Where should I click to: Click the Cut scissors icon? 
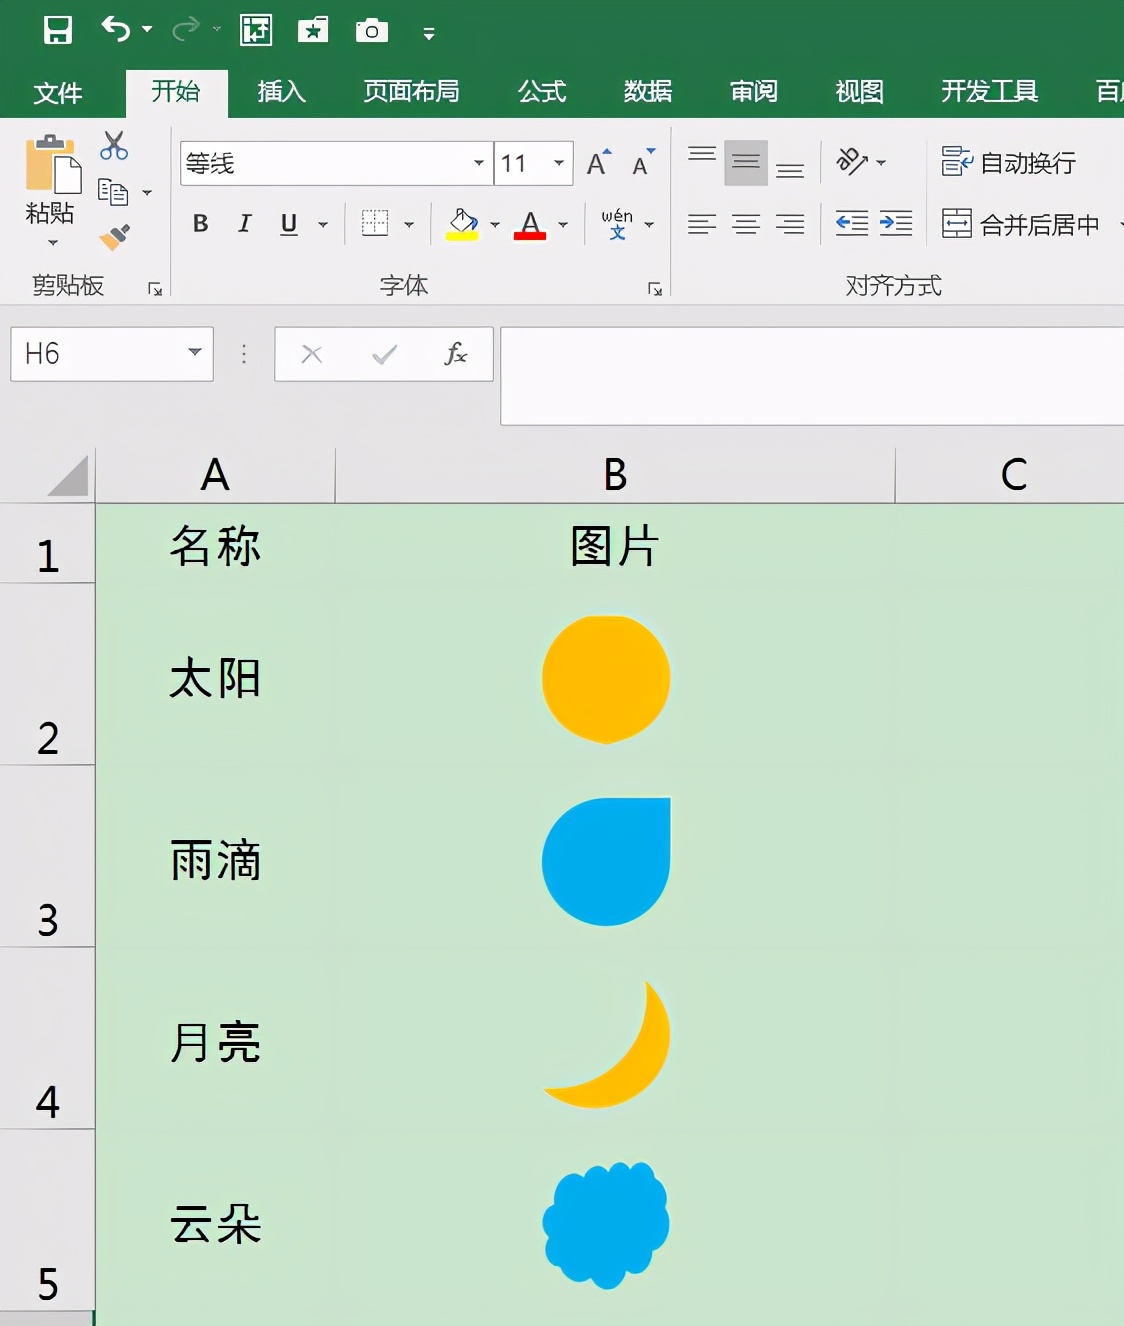(114, 145)
